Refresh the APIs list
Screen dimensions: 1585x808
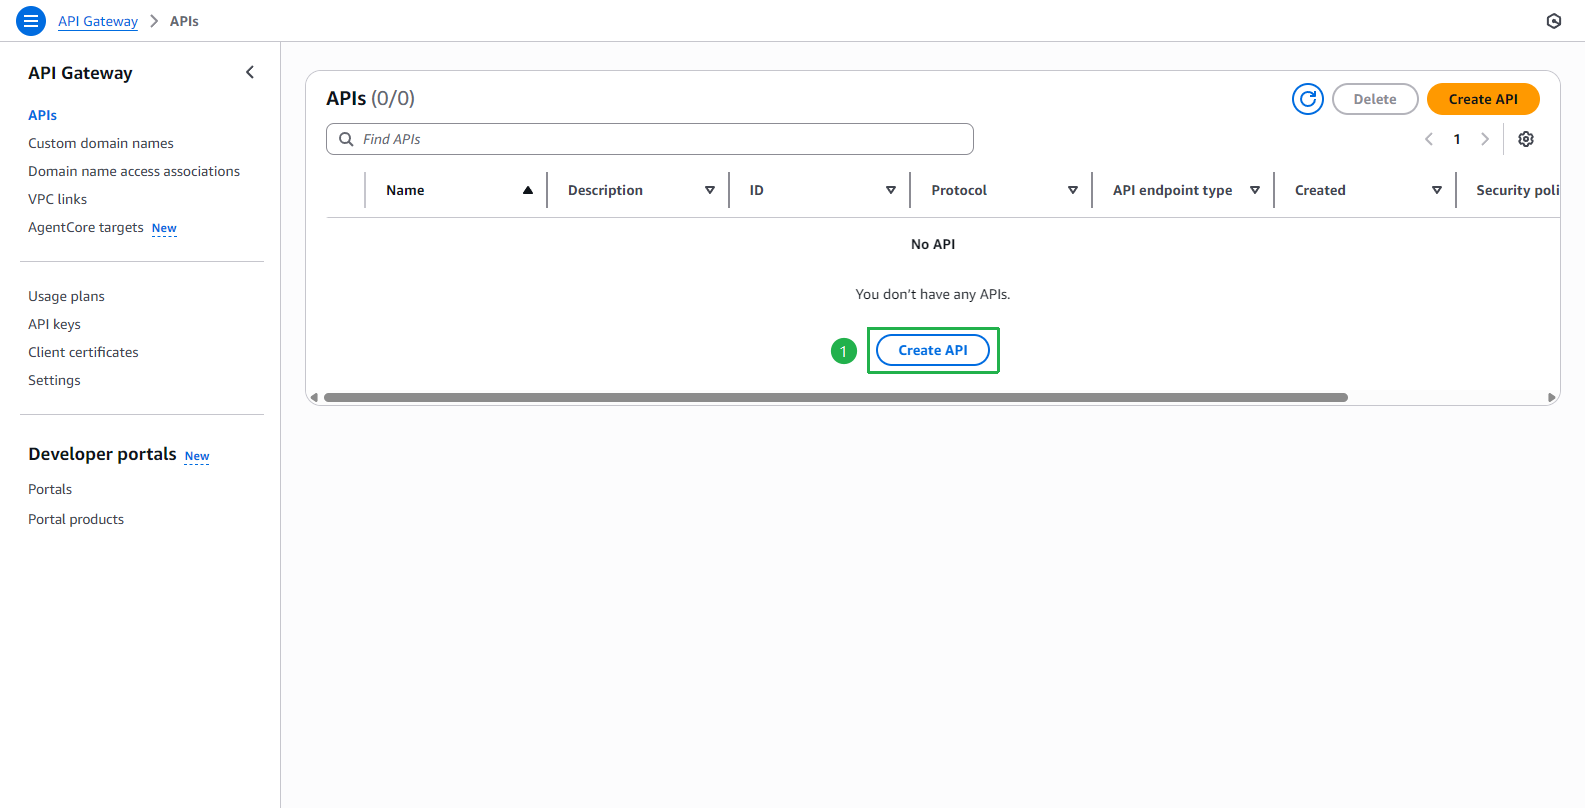tap(1308, 99)
